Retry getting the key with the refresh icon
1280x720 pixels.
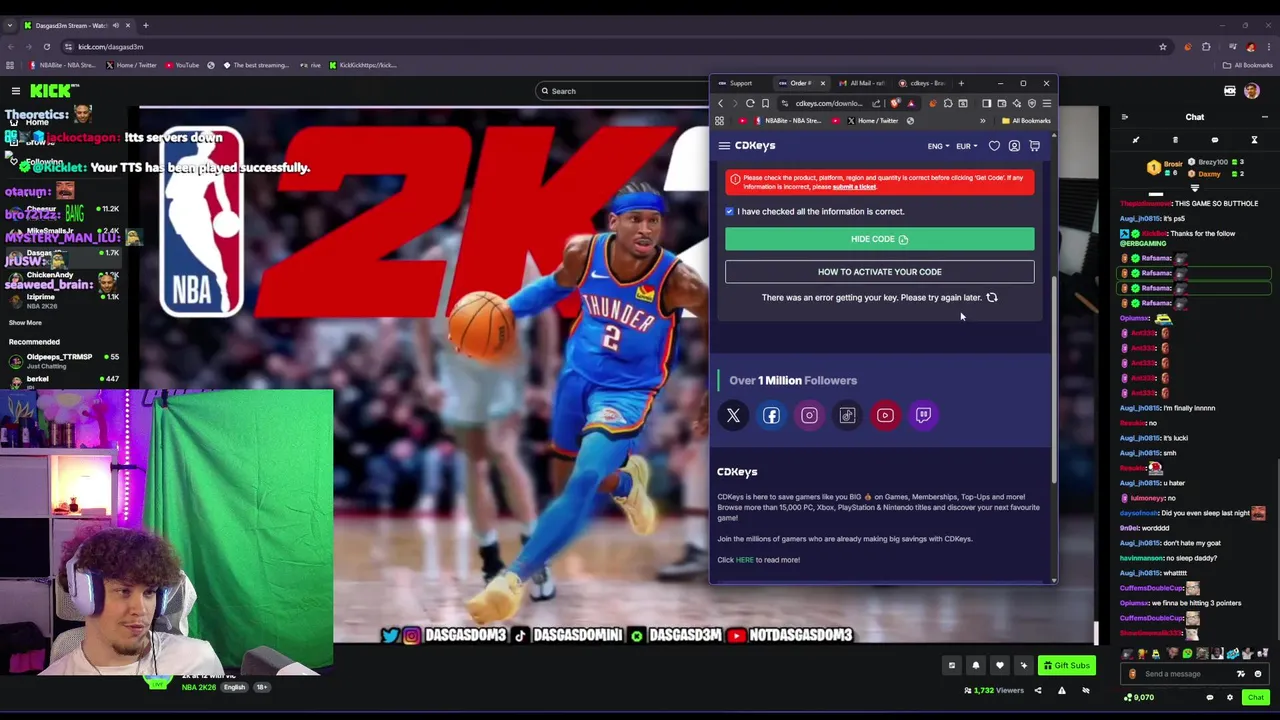992,297
